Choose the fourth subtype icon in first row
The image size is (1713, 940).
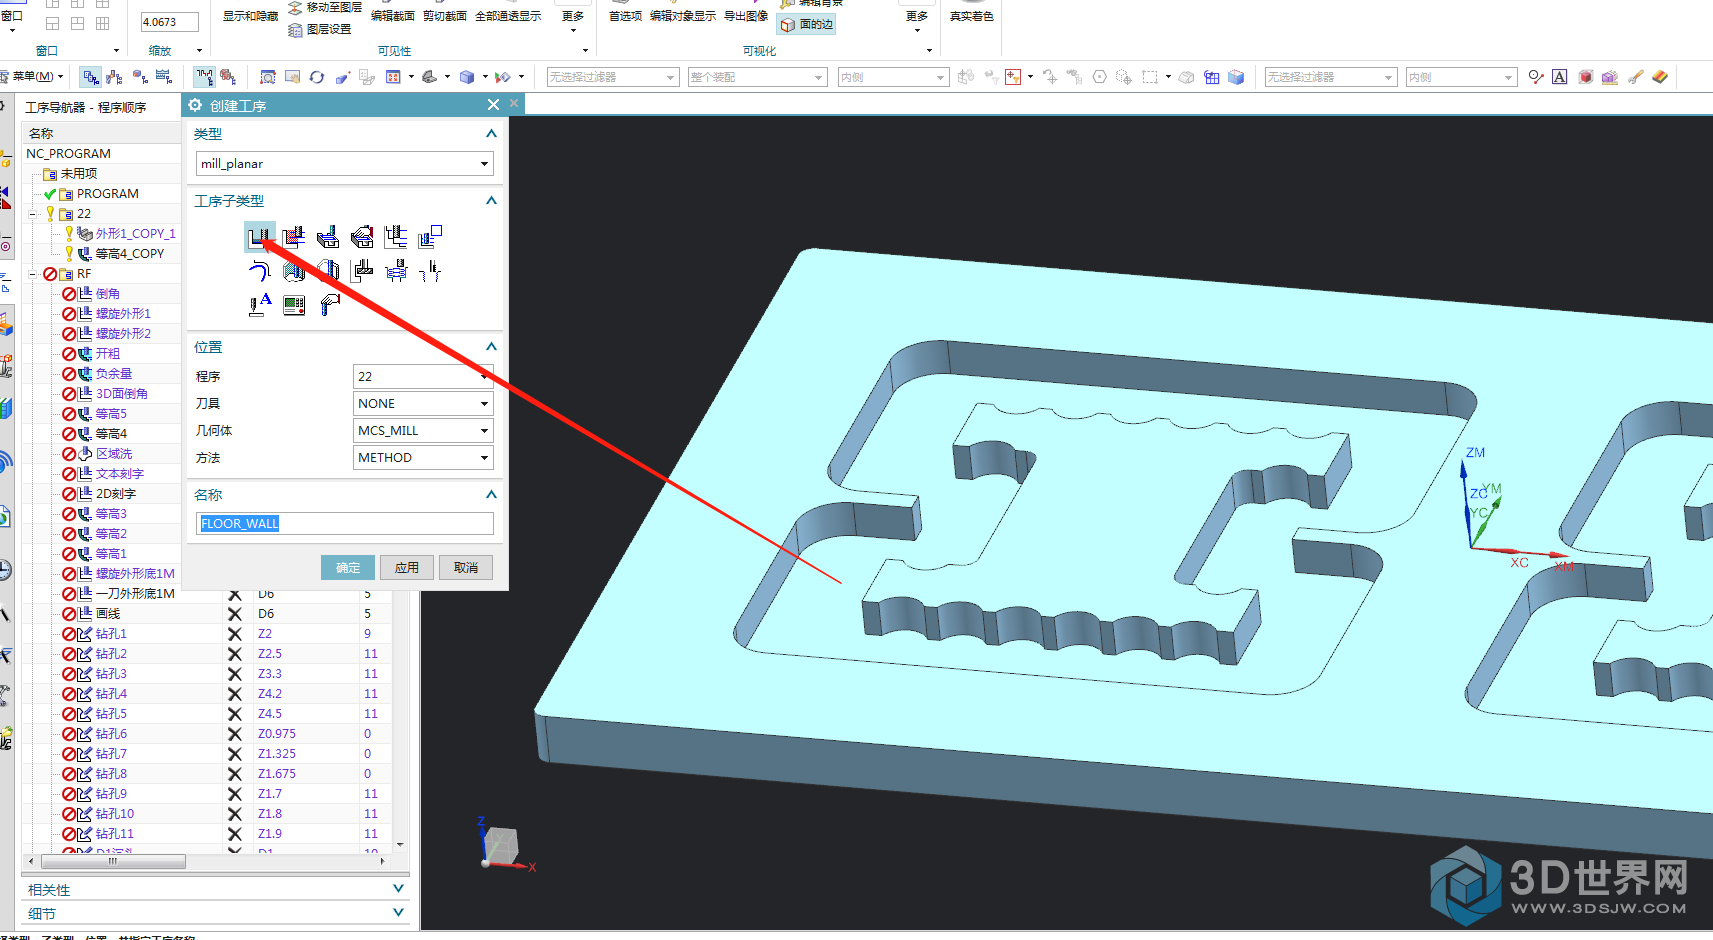[362, 237]
